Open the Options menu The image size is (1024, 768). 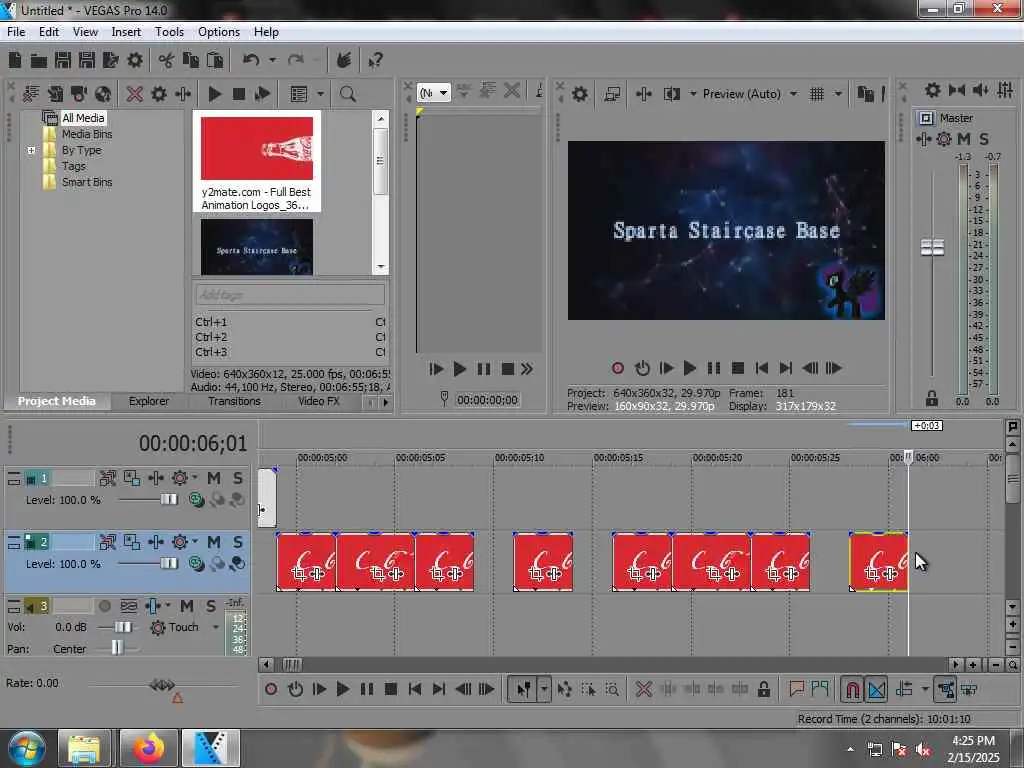click(219, 32)
